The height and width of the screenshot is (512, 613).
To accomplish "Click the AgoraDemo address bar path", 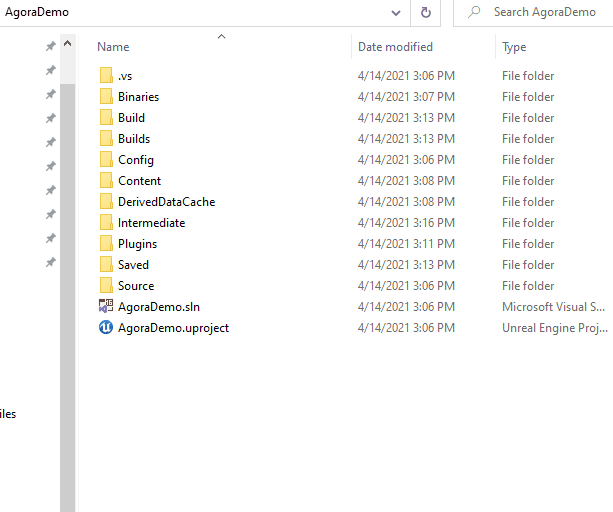I will click(x=37, y=12).
